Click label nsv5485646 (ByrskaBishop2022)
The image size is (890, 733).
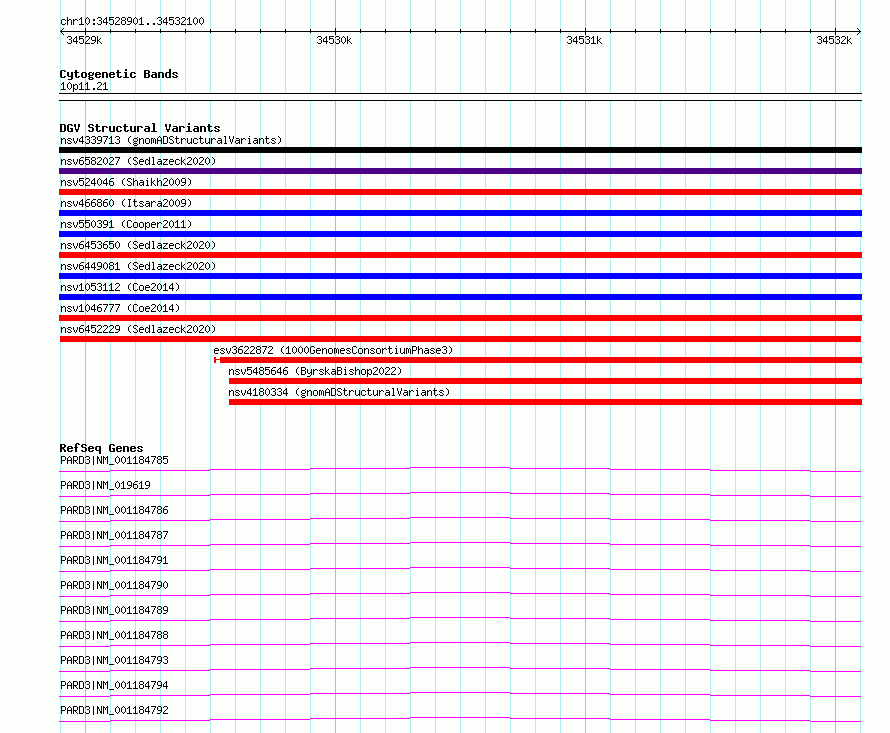tap(315, 371)
